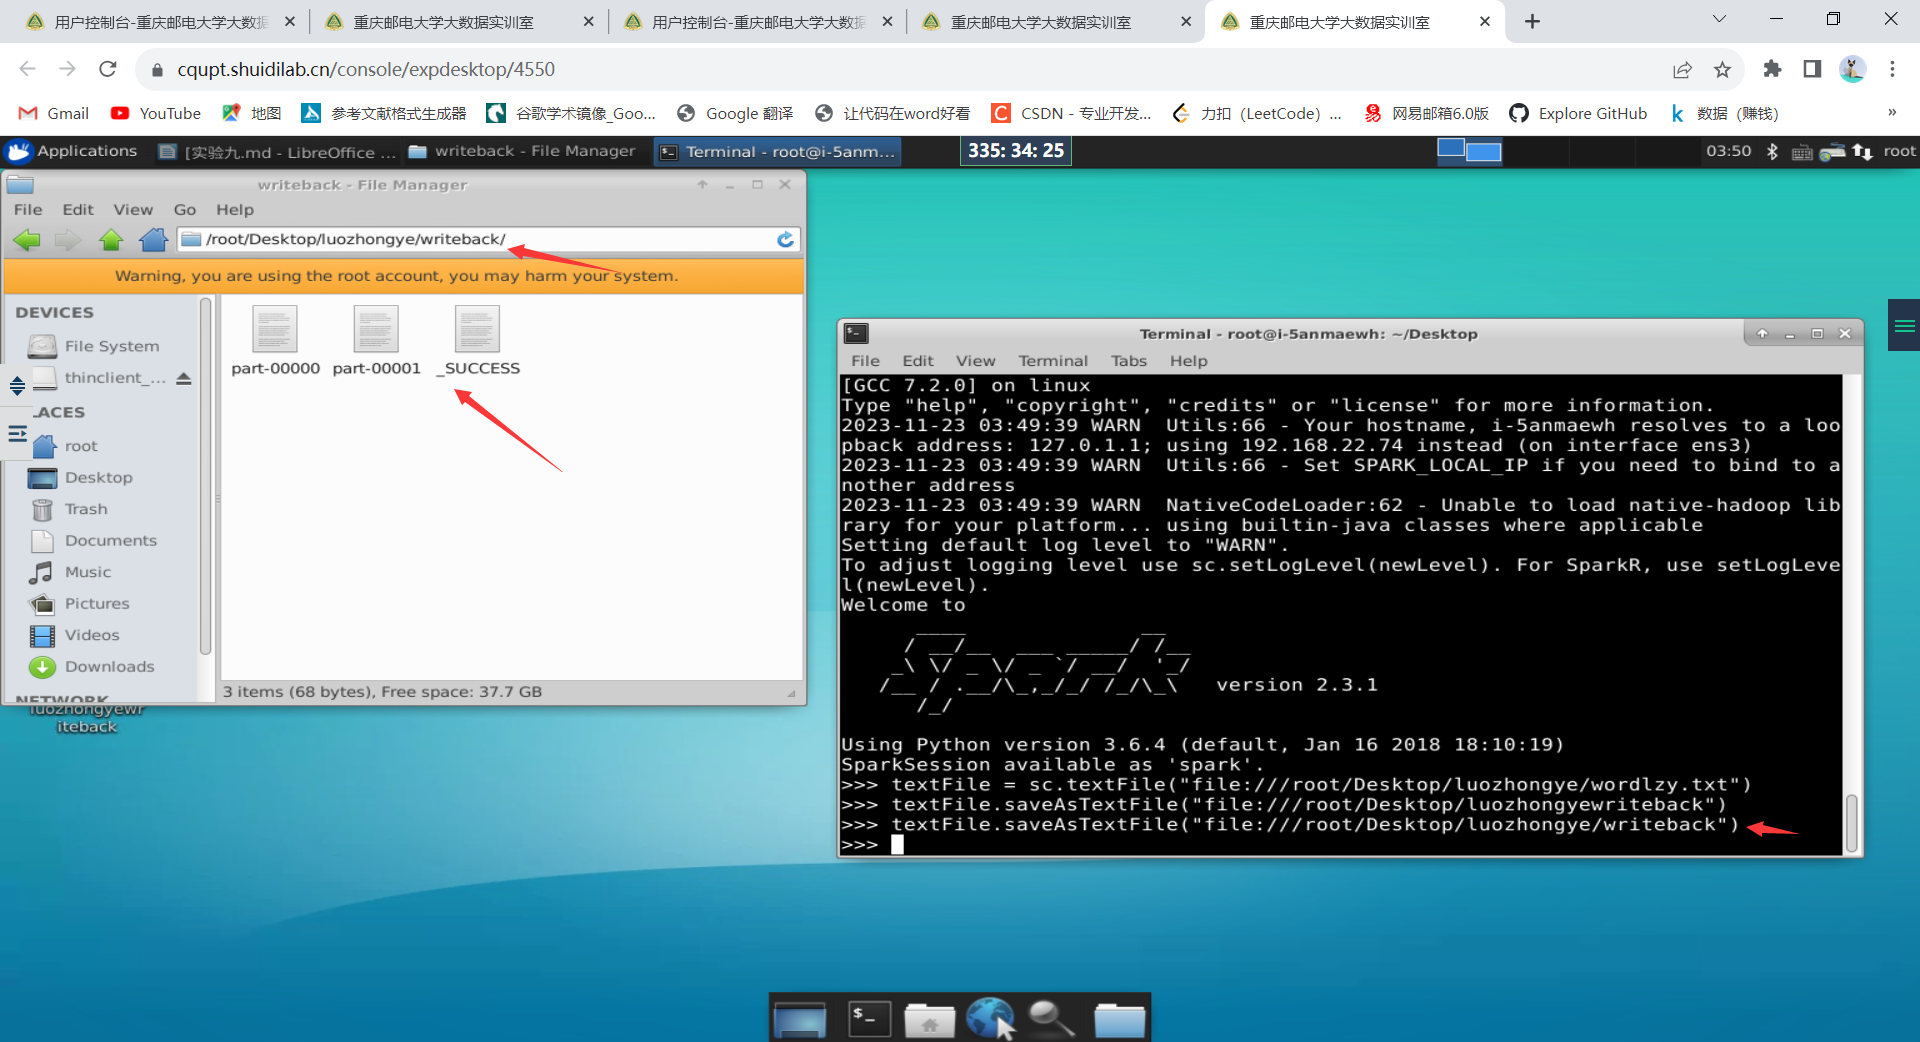Open tab search dropdown arrow
Image resolution: width=1920 pixels, height=1042 pixels.
click(1719, 19)
